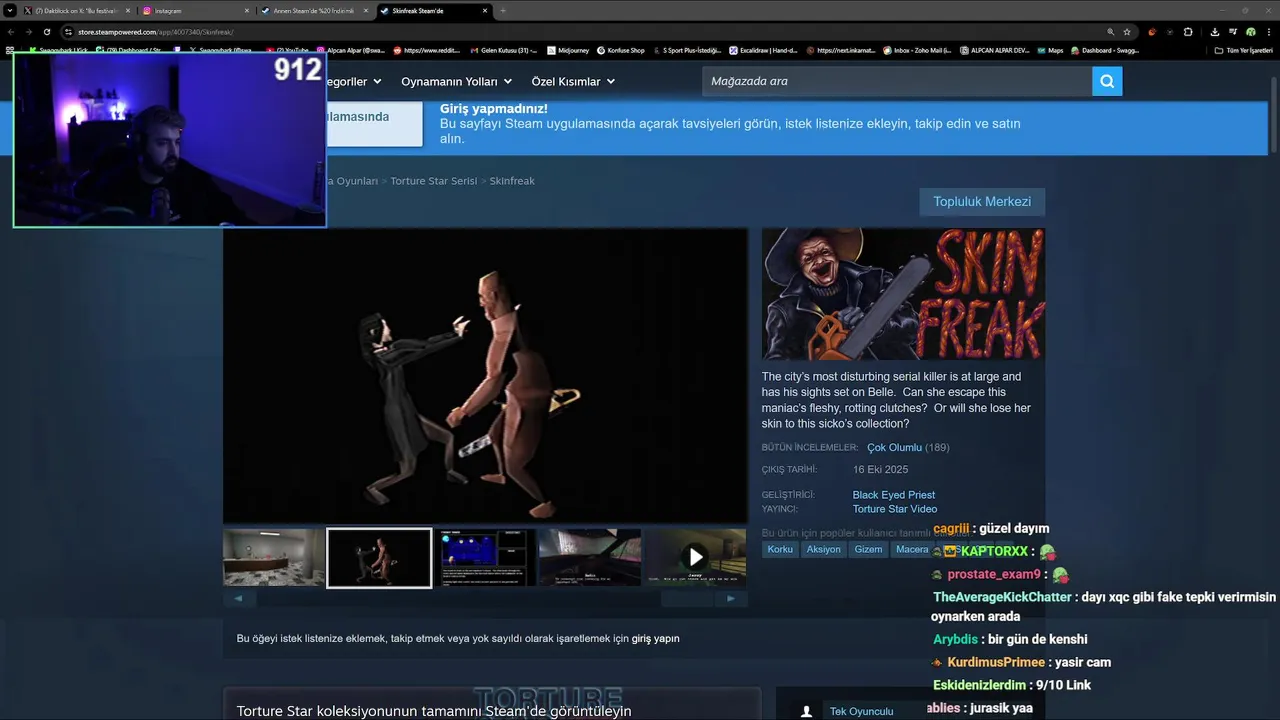The height and width of the screenshot is (720, 1280).
Task: Click the Korku tag
Action: 780,549
